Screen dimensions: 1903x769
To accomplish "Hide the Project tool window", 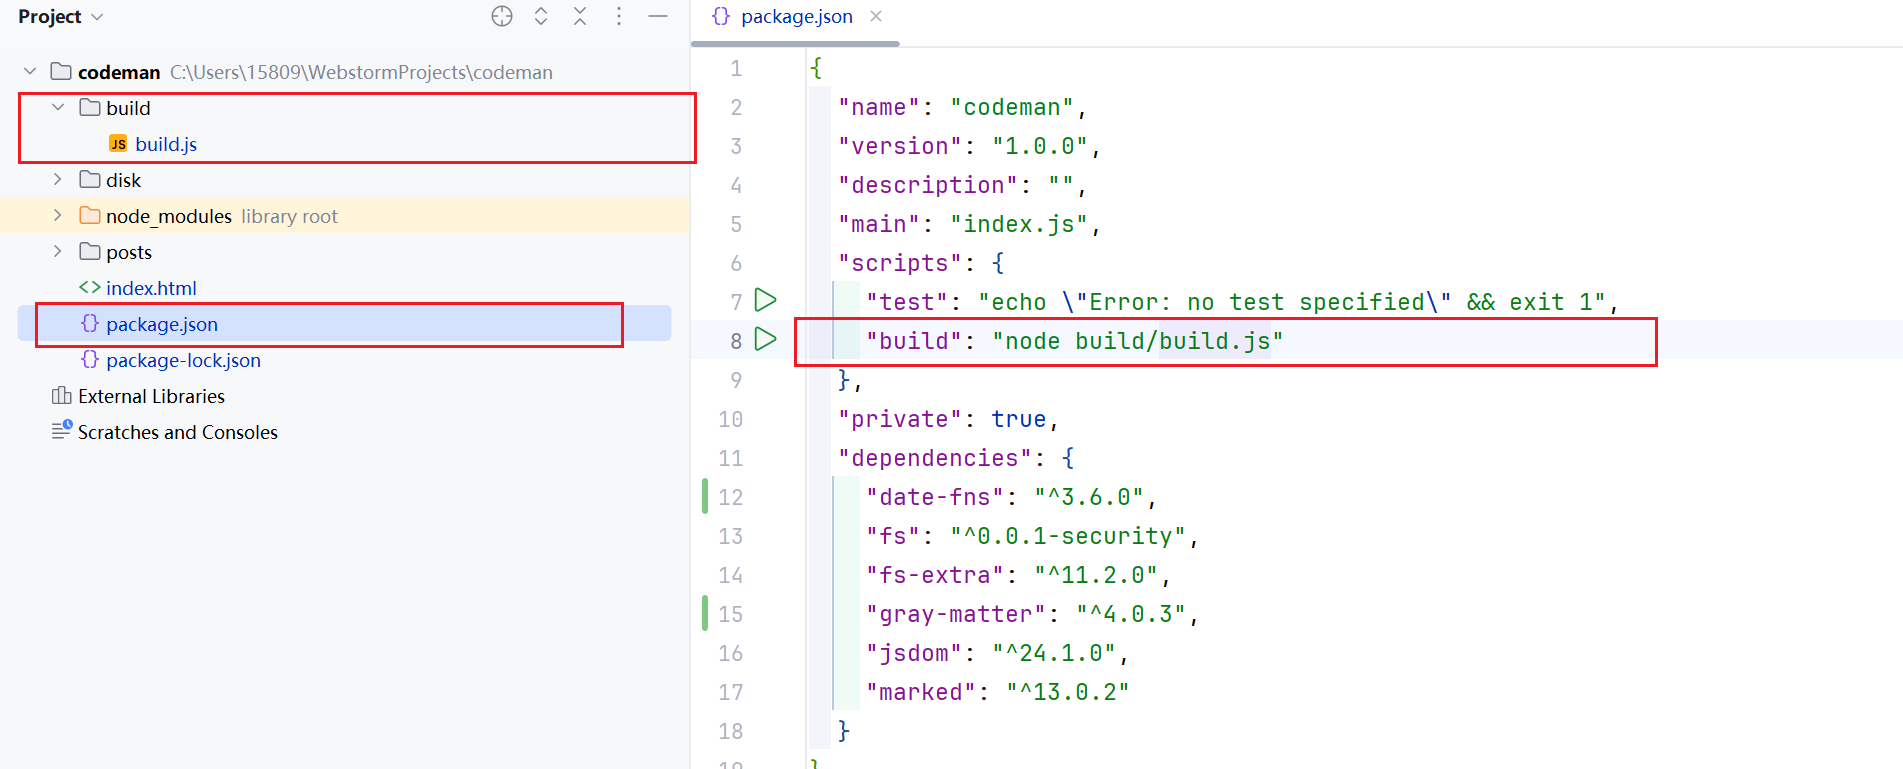I will (x=658, y=16).
